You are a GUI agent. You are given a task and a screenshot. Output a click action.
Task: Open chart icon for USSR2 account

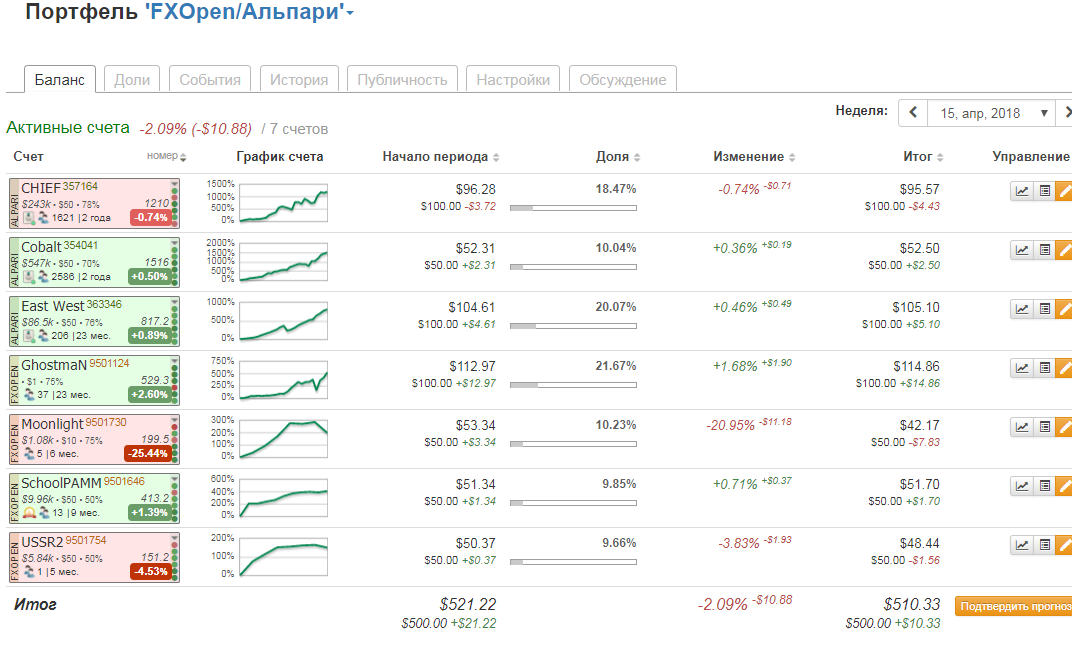[1022, 545]
